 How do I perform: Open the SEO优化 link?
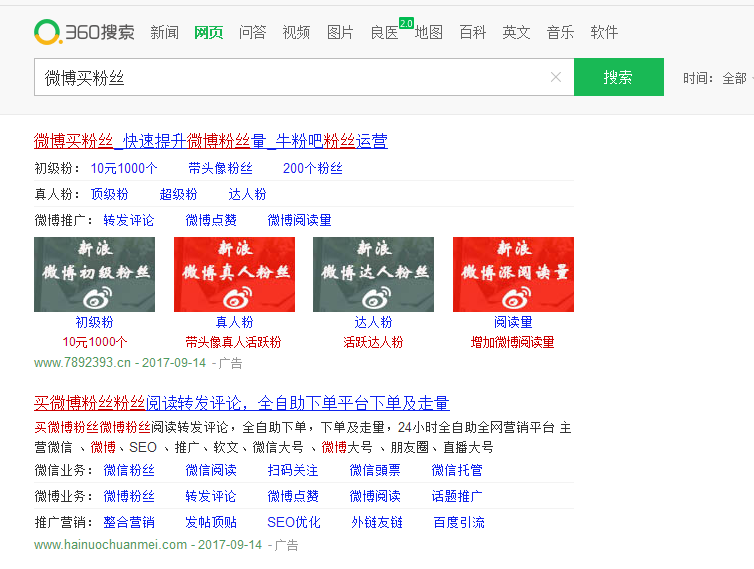tap(294, 522)
